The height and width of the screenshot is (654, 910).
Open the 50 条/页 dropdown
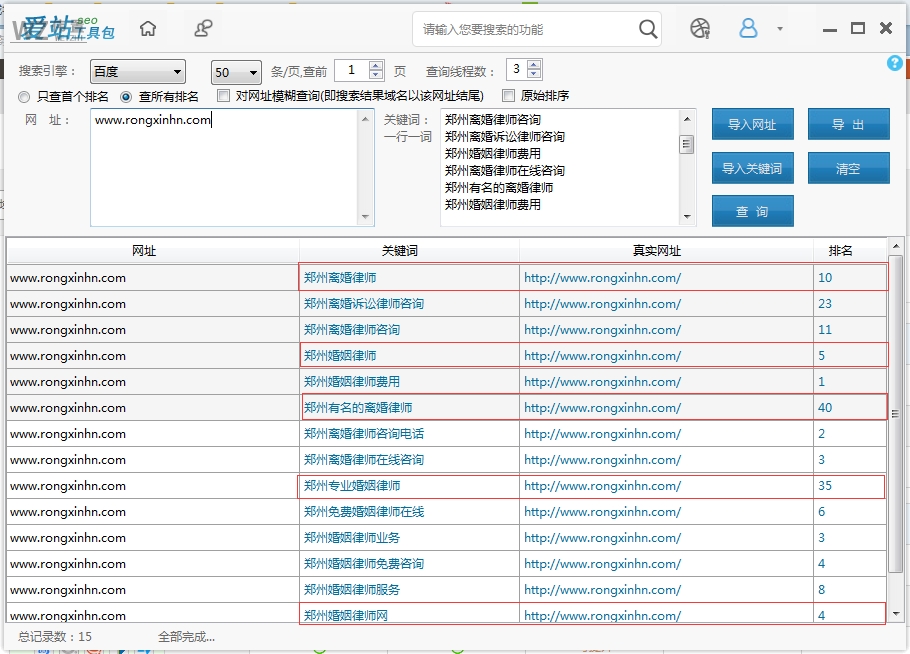[x=235, y=72]
